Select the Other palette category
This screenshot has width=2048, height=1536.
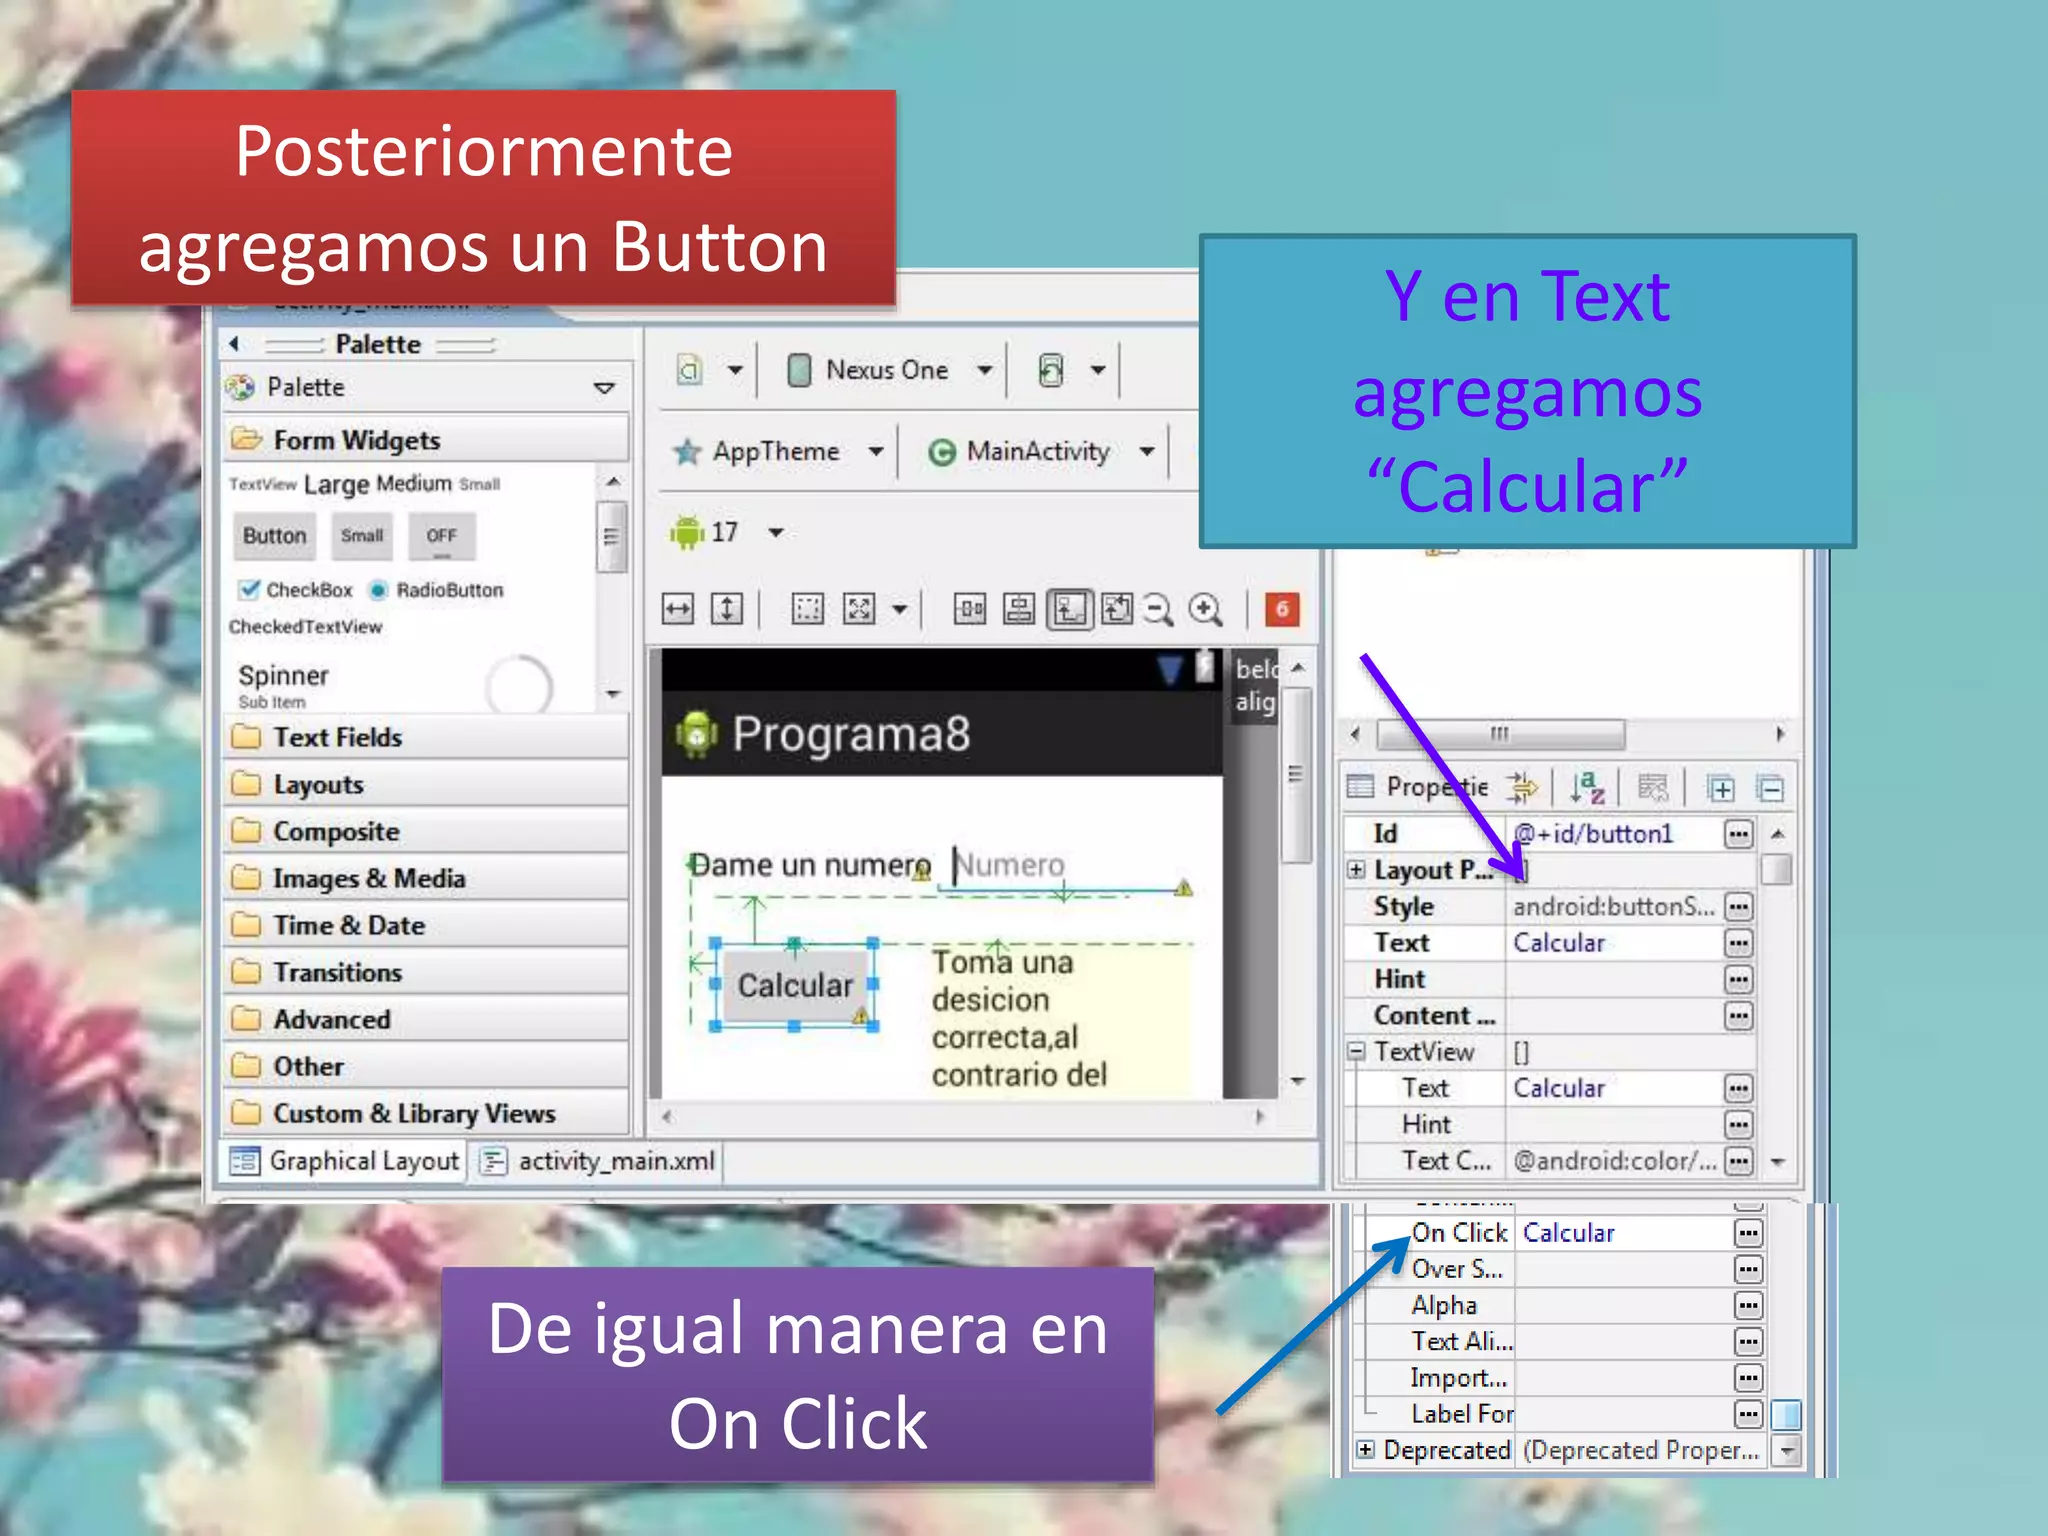427,1066
